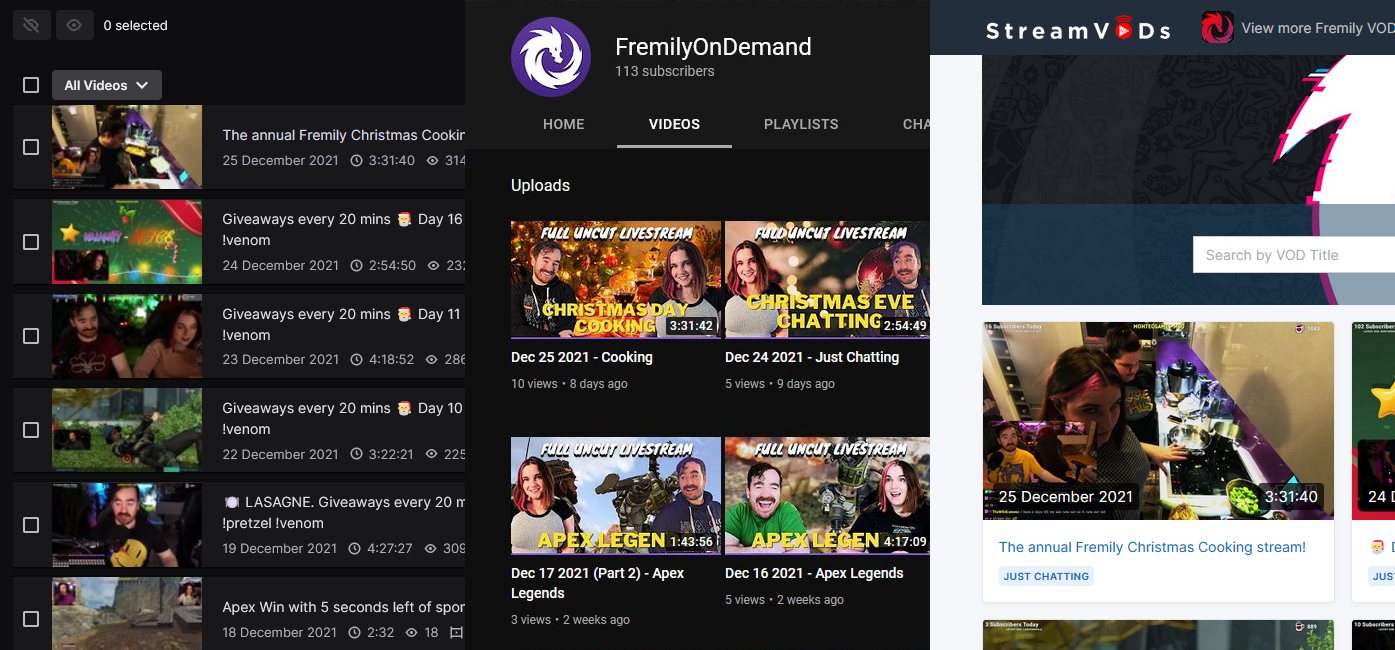Select the VIDEOS channel tab

pos(674,124)
